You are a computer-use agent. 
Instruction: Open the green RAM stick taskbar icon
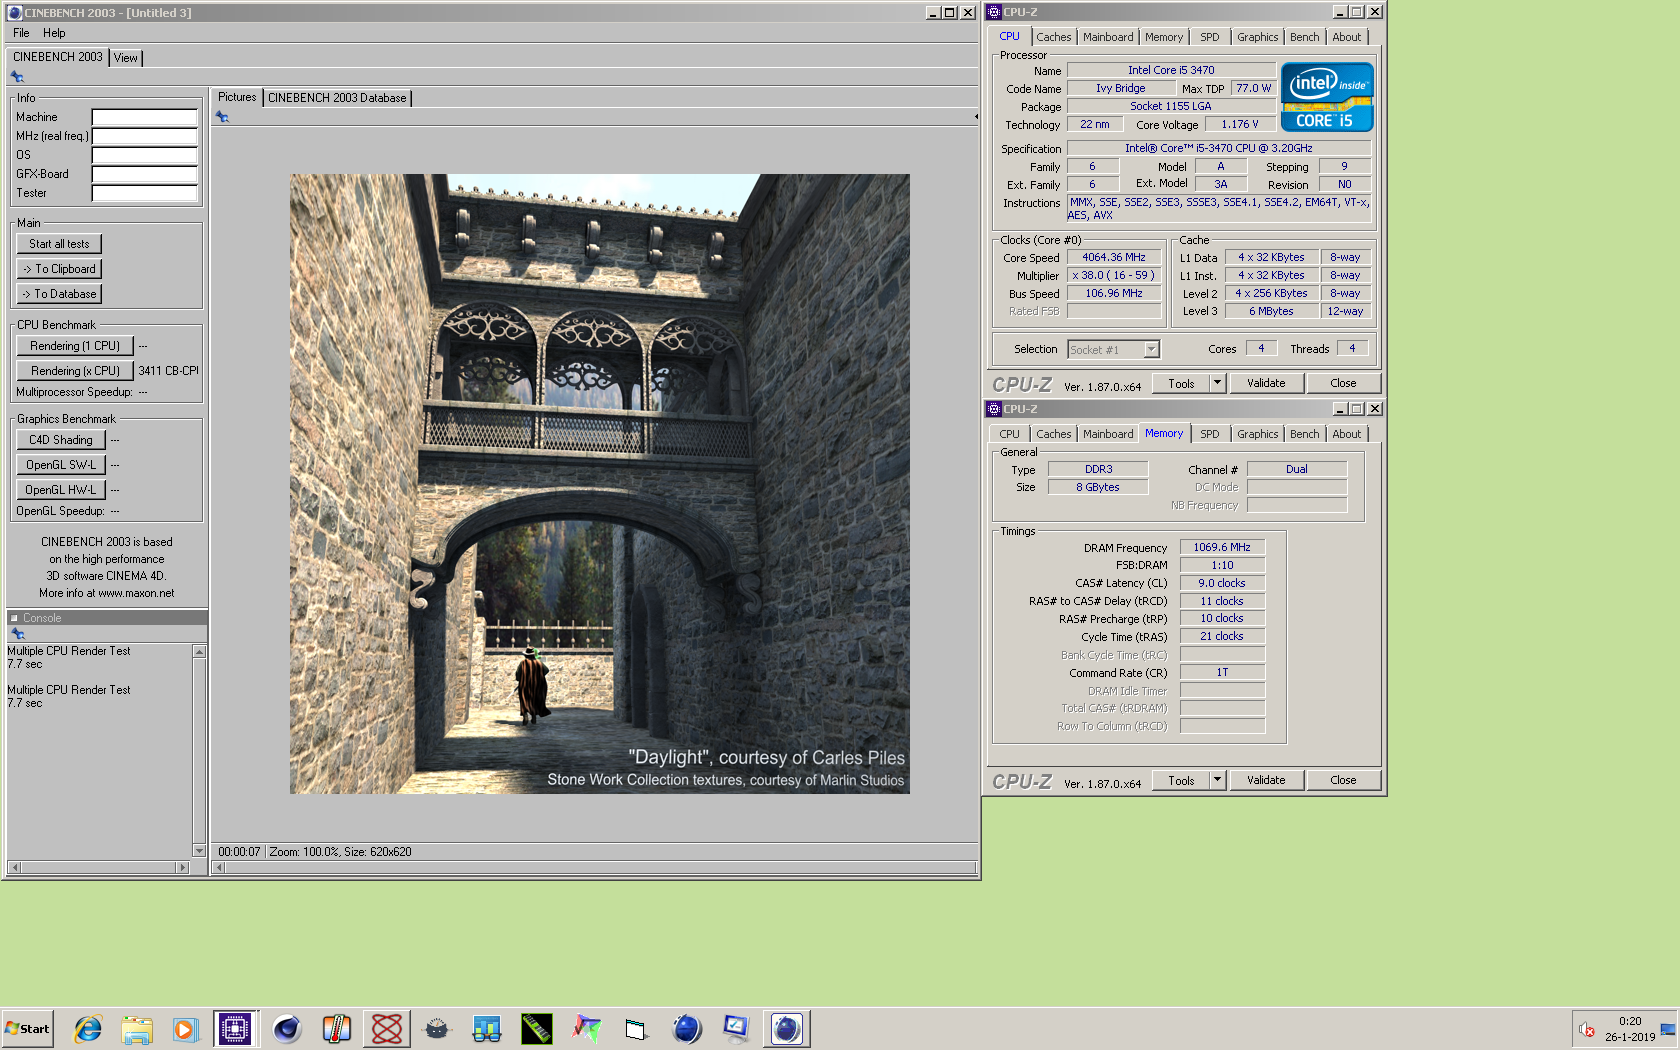(x=537, y=1028)
